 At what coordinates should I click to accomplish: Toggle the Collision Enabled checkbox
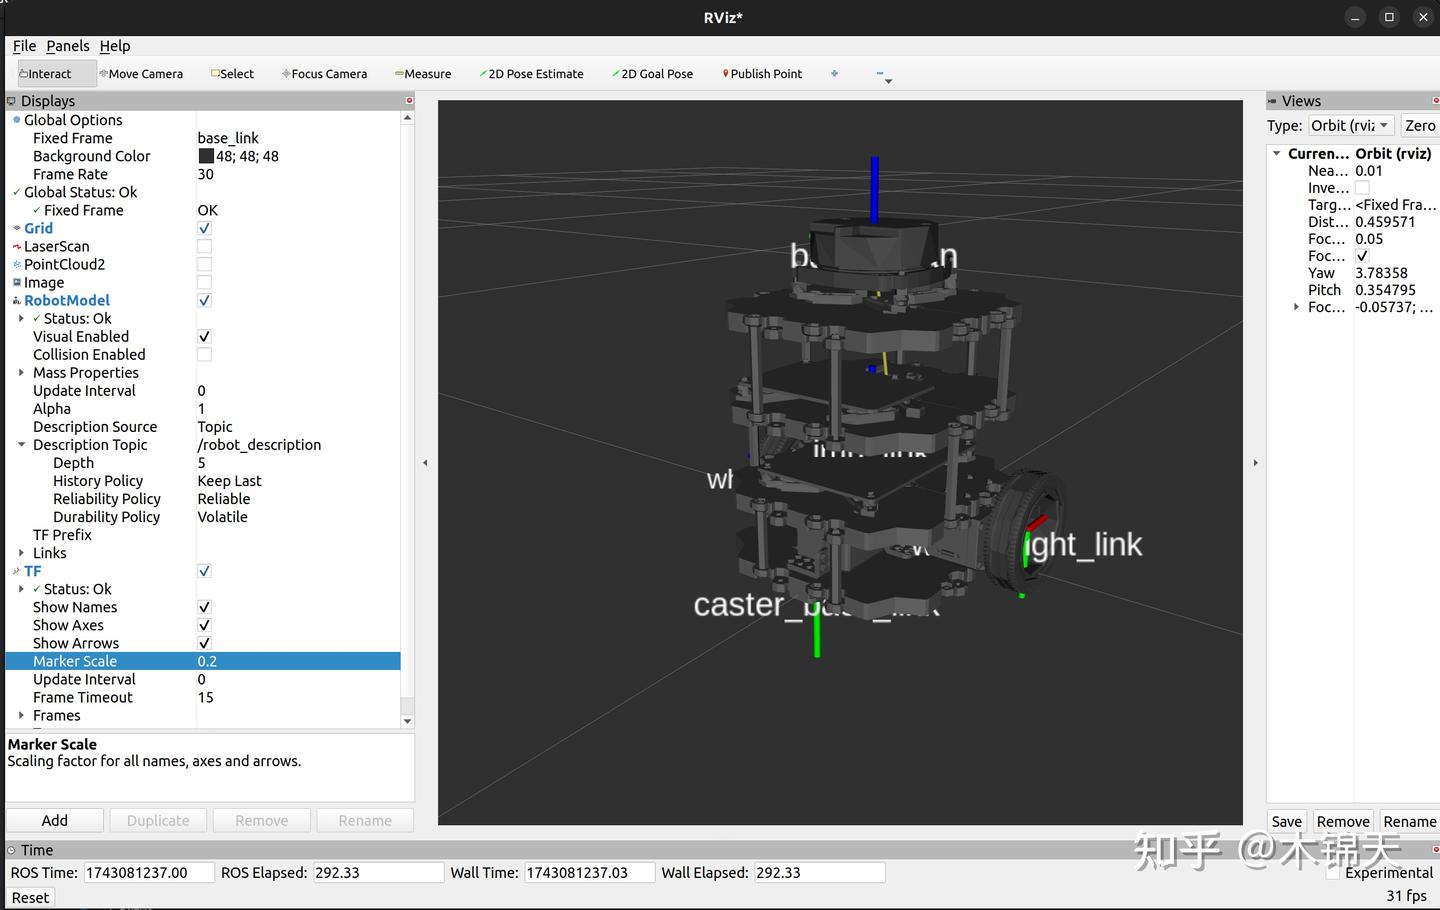(x=204, y=354)
